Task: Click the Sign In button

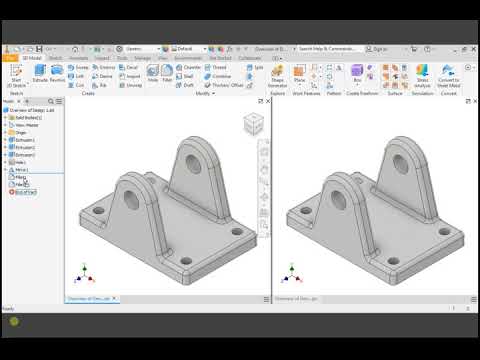Action: coord(377,49)
